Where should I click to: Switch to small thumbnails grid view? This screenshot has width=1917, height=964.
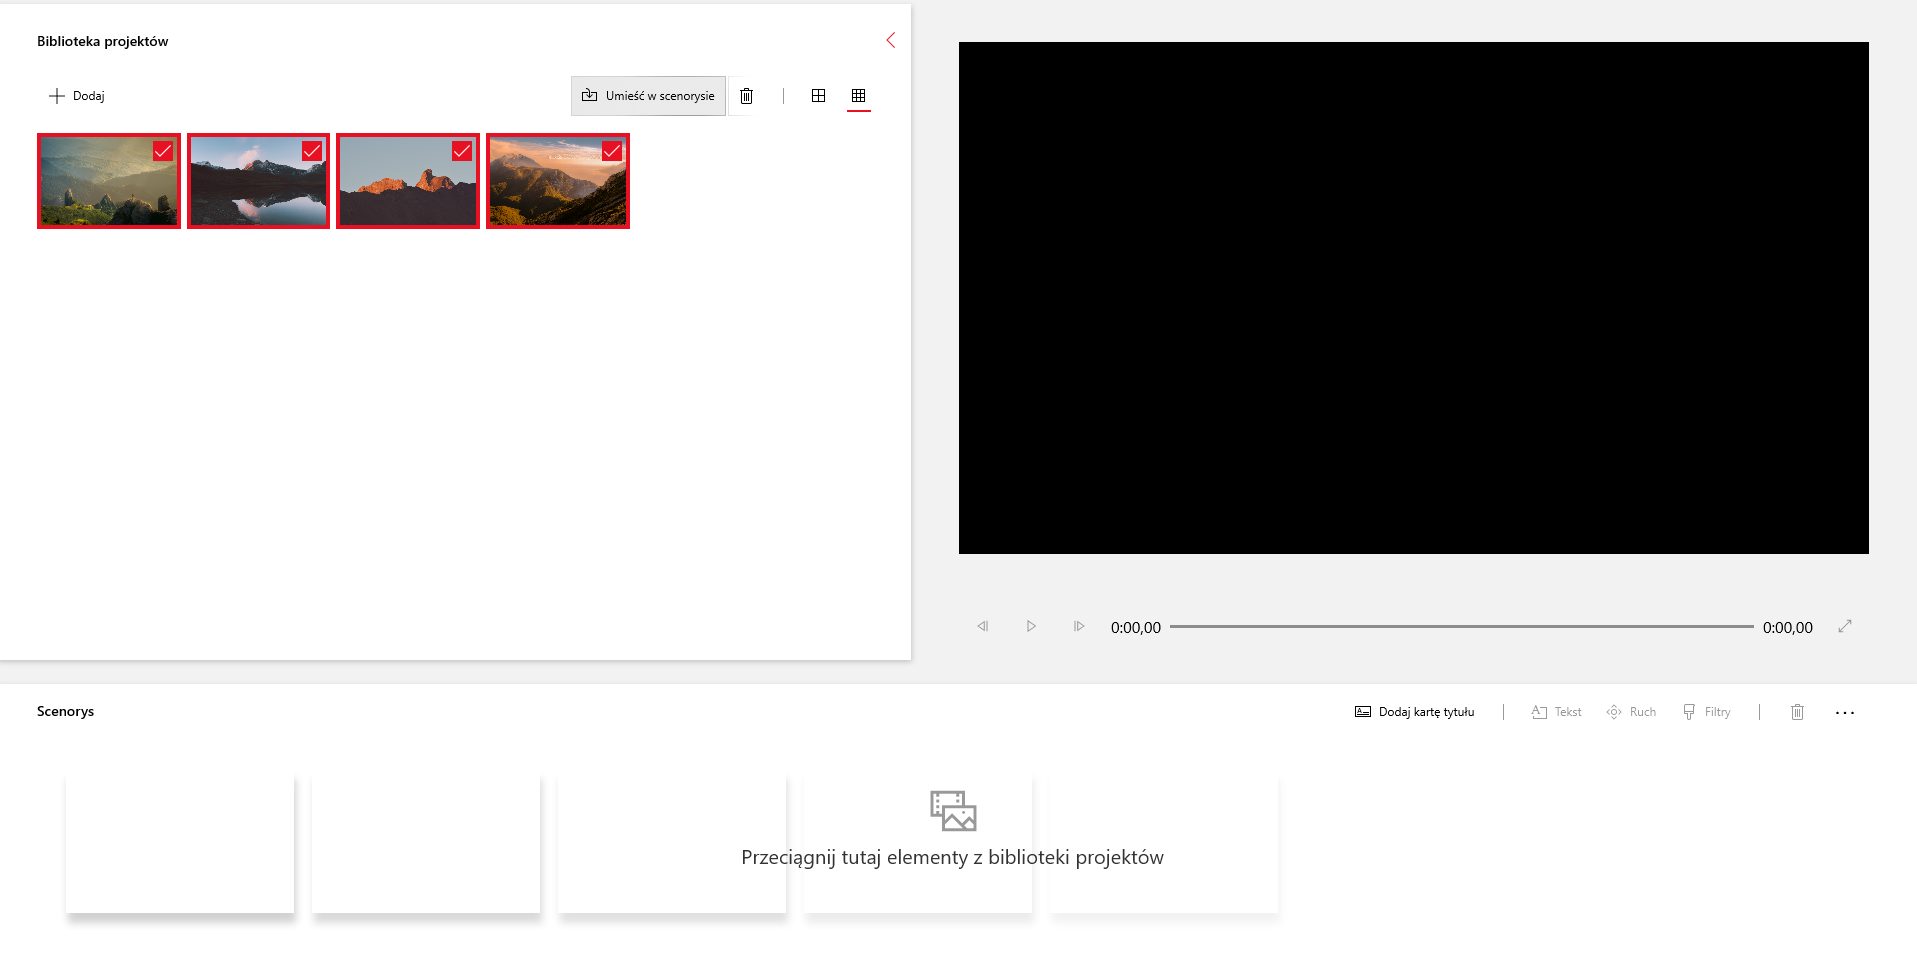[x=858, y=96]
